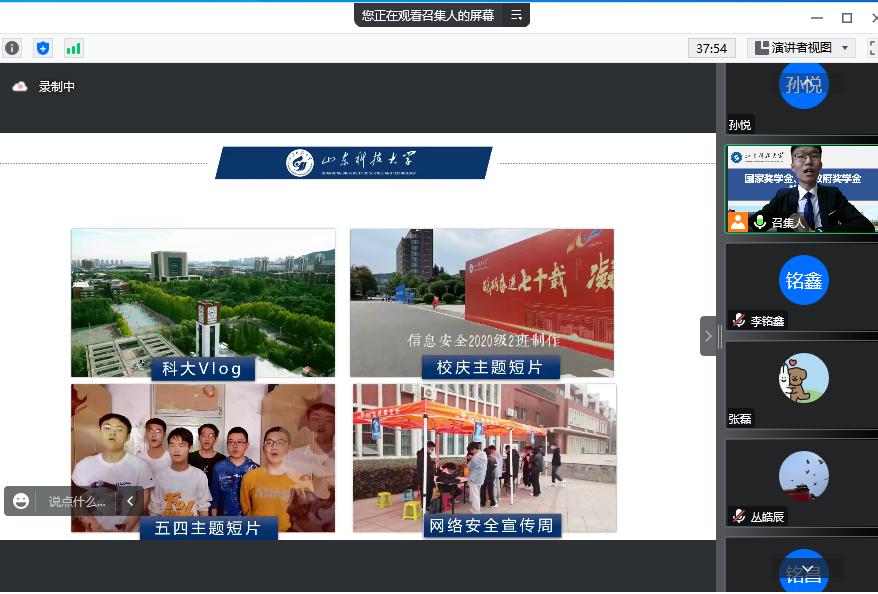Collapse the participant video sidebar handle
The height and width of the screenshot is (594, 878).
click(708, 336)
